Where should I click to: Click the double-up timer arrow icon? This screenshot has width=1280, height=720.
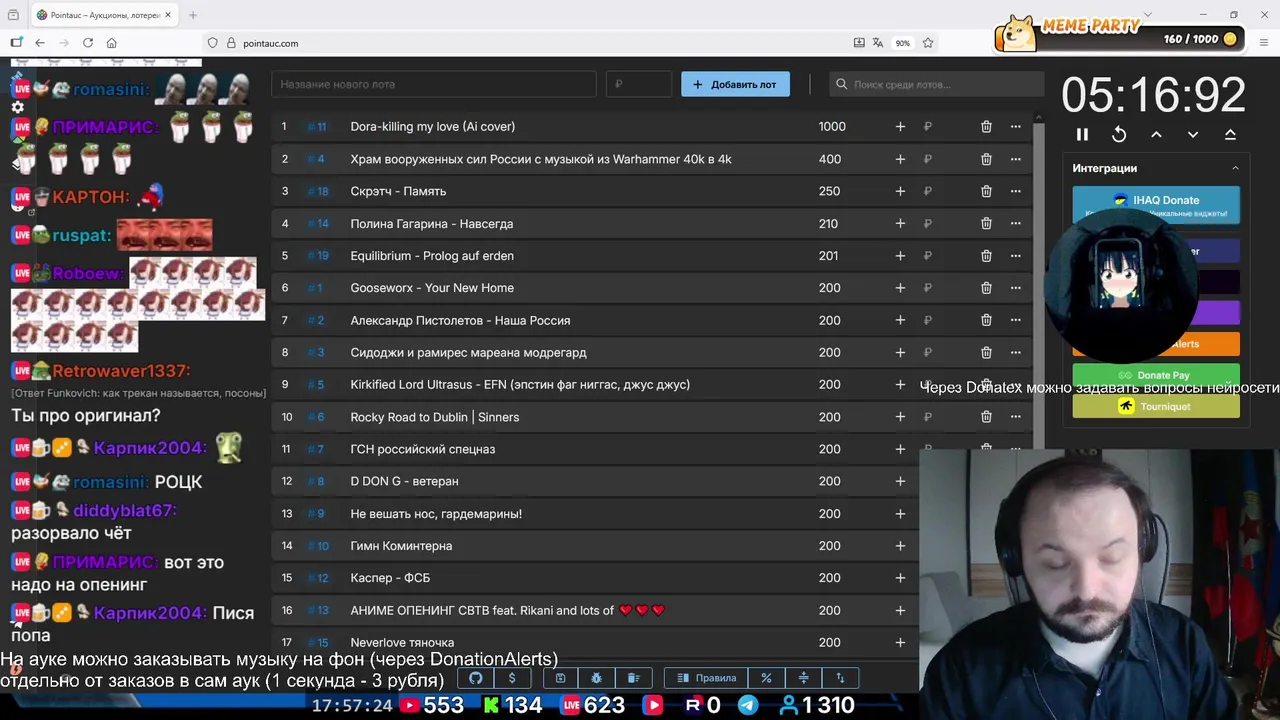(x=1230, y=134)
